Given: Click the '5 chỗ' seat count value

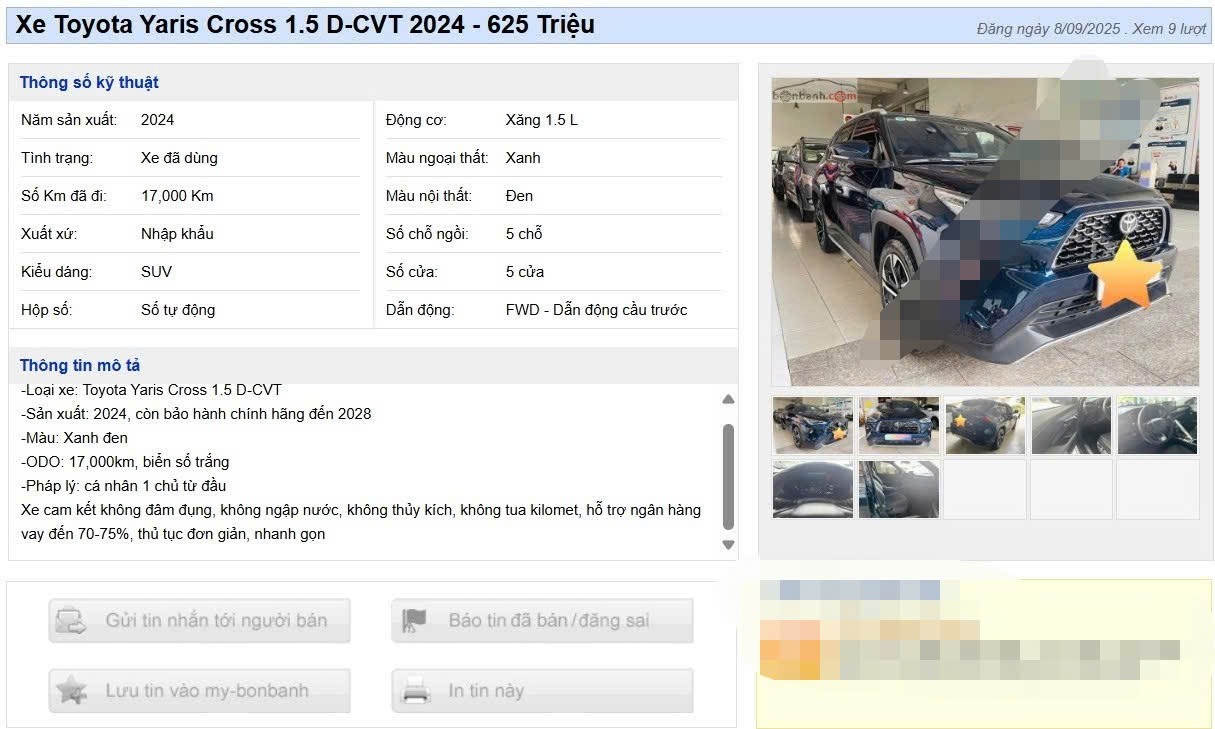Looking at the screenshot, I should click(524, 234).
